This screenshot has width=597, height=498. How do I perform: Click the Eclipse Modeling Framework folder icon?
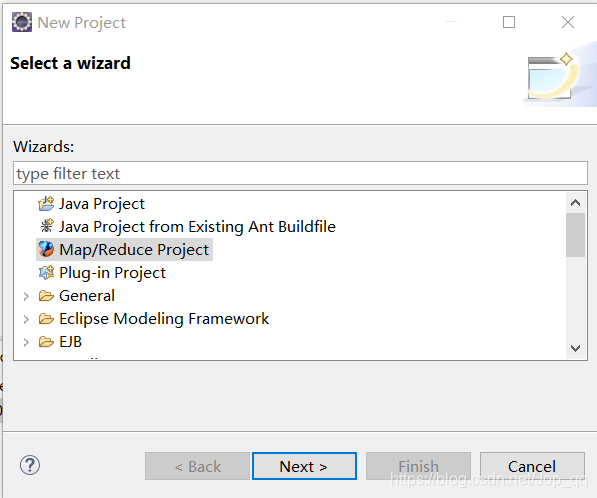[46, 319]
